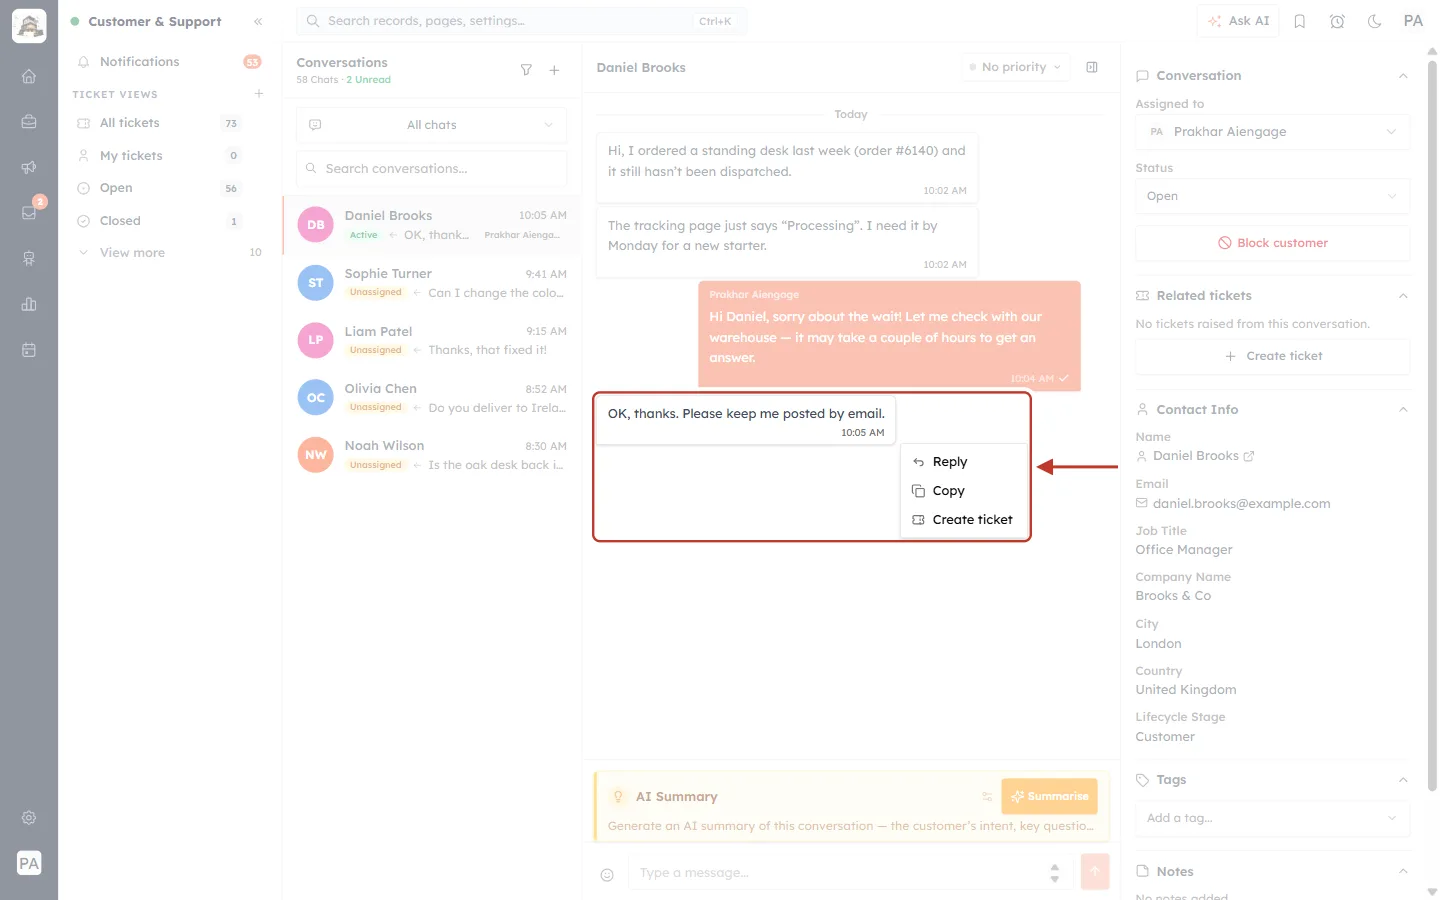Open the emoji picker in message composer
Screen dimensions: 1440x900
pyautogui.click(x=607, y=875)
